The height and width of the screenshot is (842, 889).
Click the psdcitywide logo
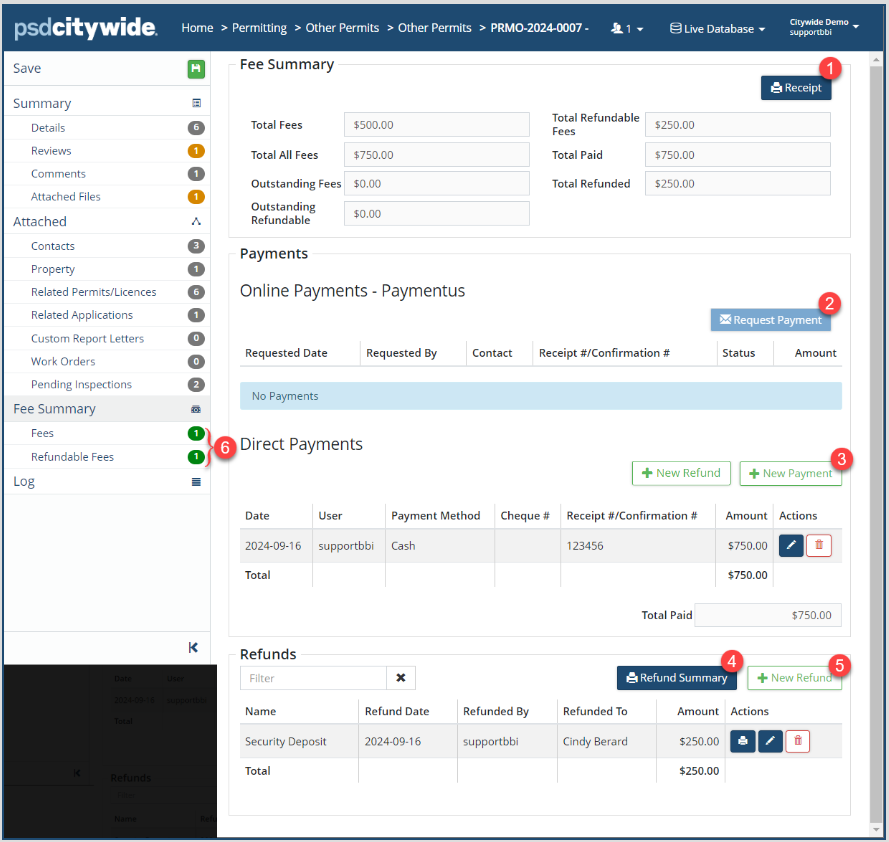click(86, 28)
